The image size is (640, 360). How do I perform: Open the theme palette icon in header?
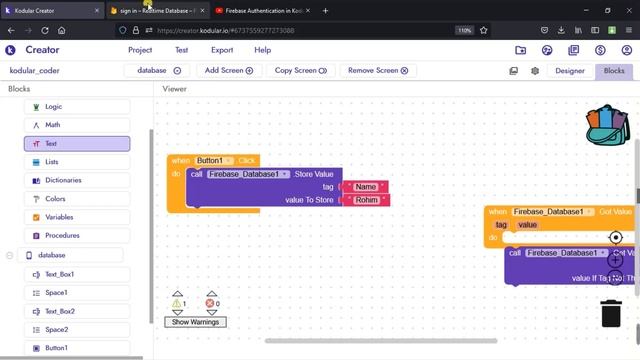click(547, 50)
